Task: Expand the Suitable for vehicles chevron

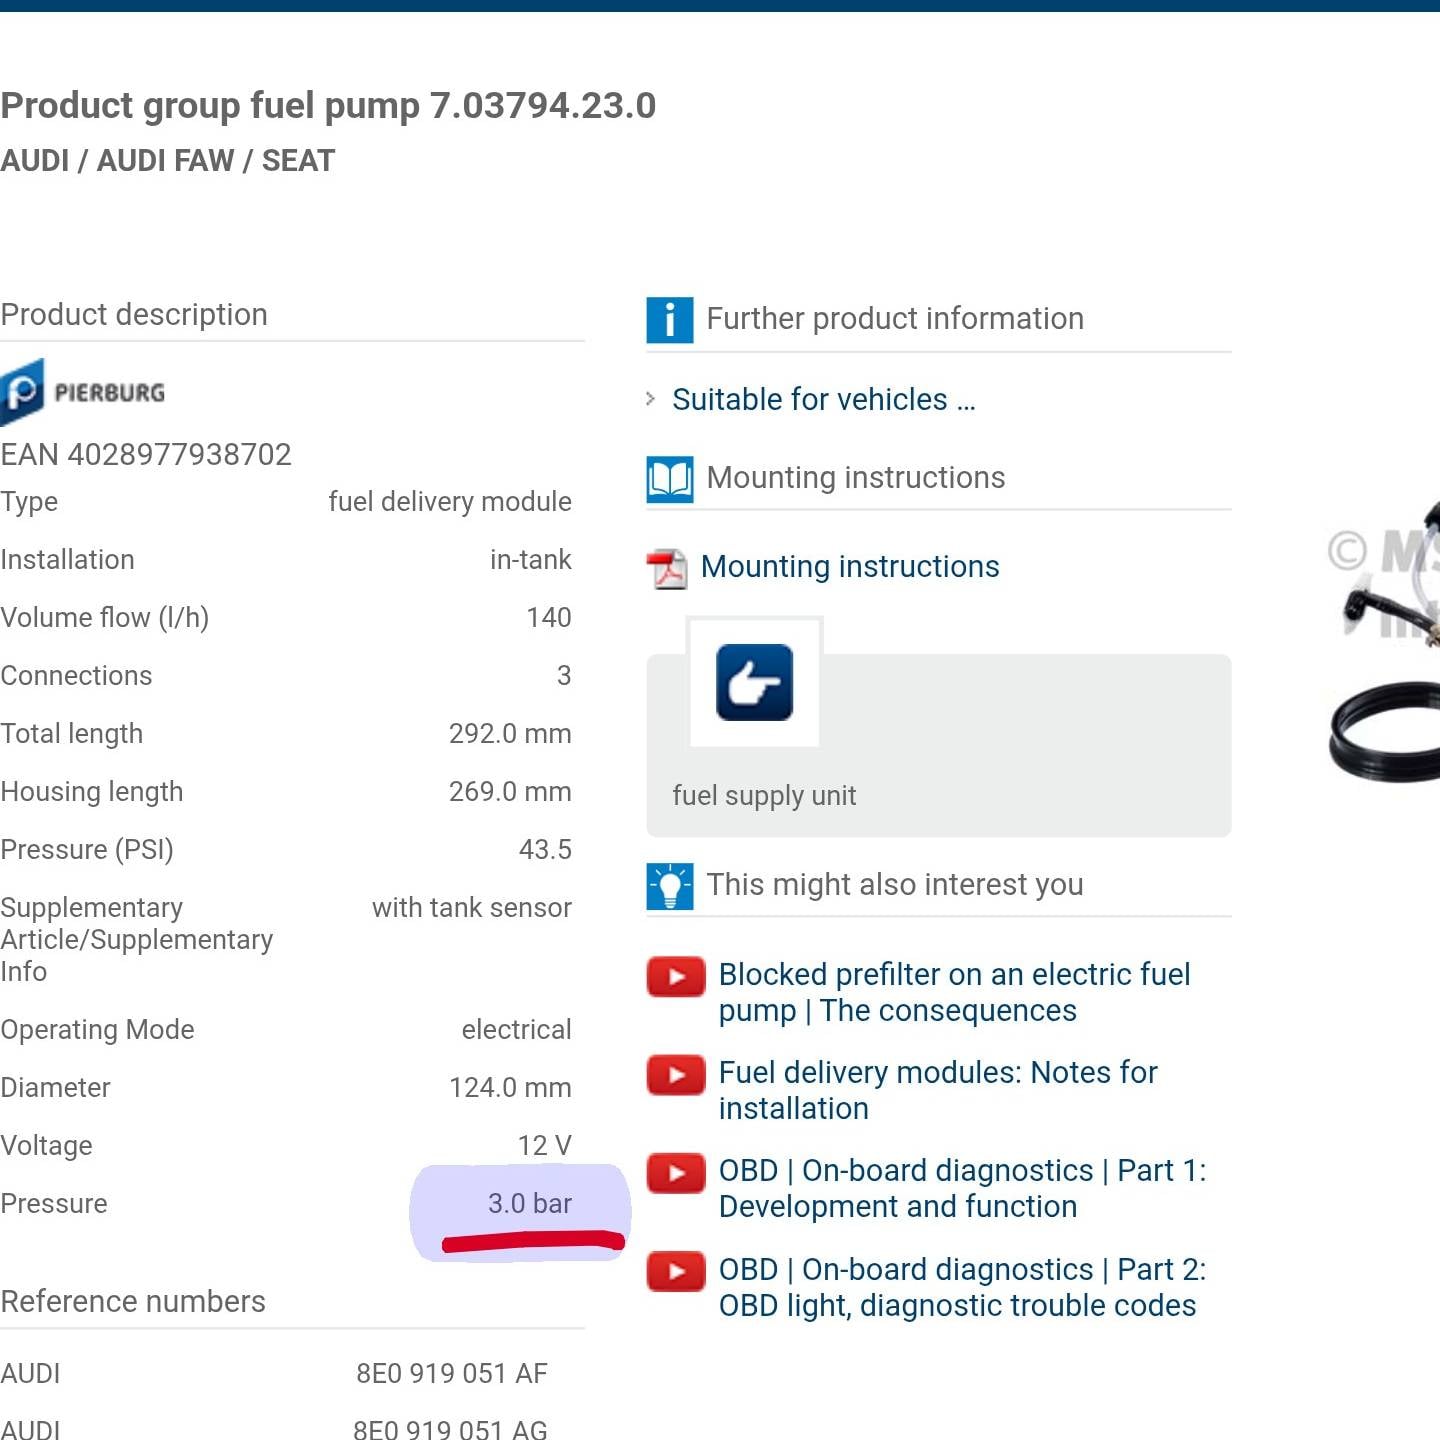Action: click(x=651, y=399)
